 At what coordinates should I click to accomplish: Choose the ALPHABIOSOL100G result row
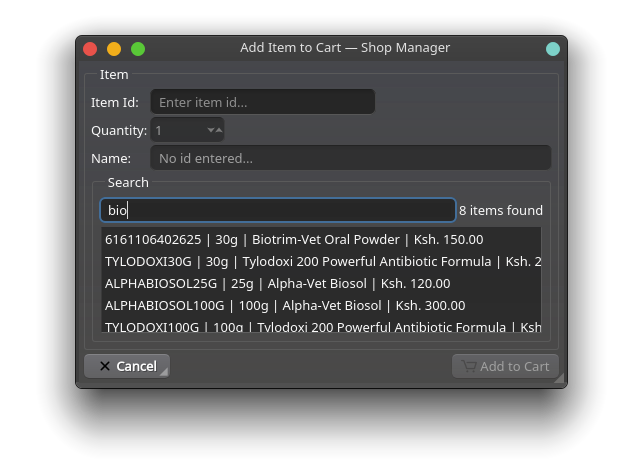[321, 306]
